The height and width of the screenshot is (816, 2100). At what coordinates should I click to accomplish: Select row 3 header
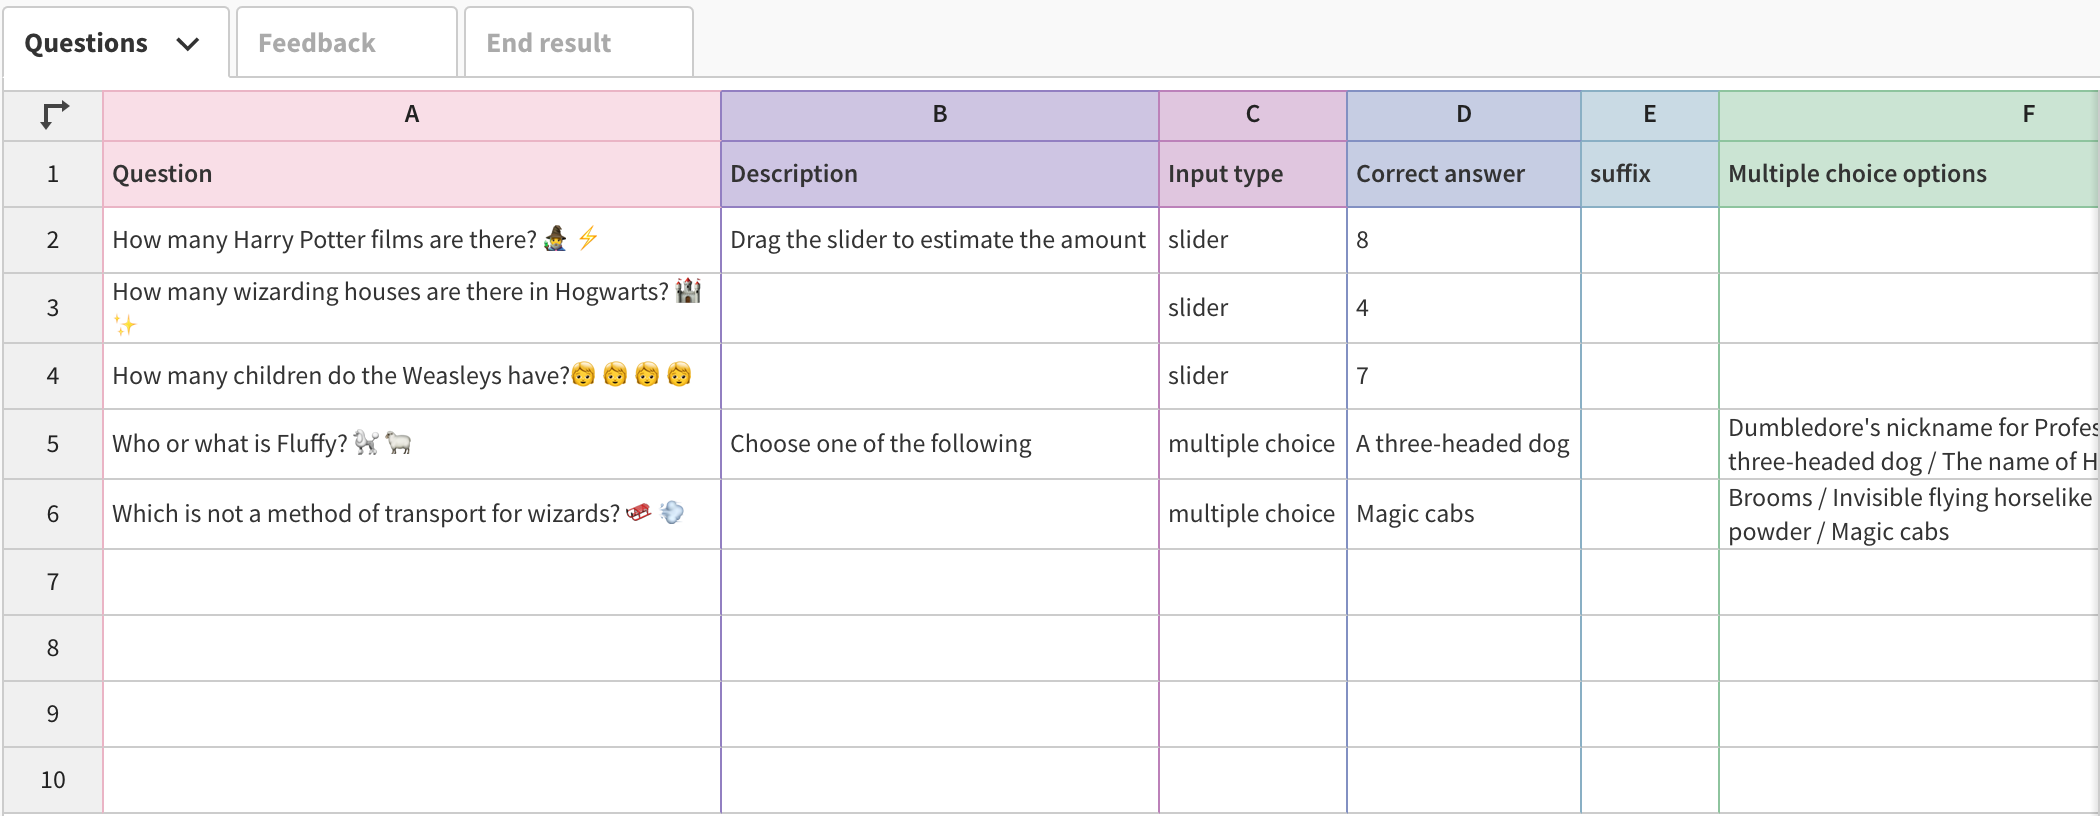coord(53,308)
